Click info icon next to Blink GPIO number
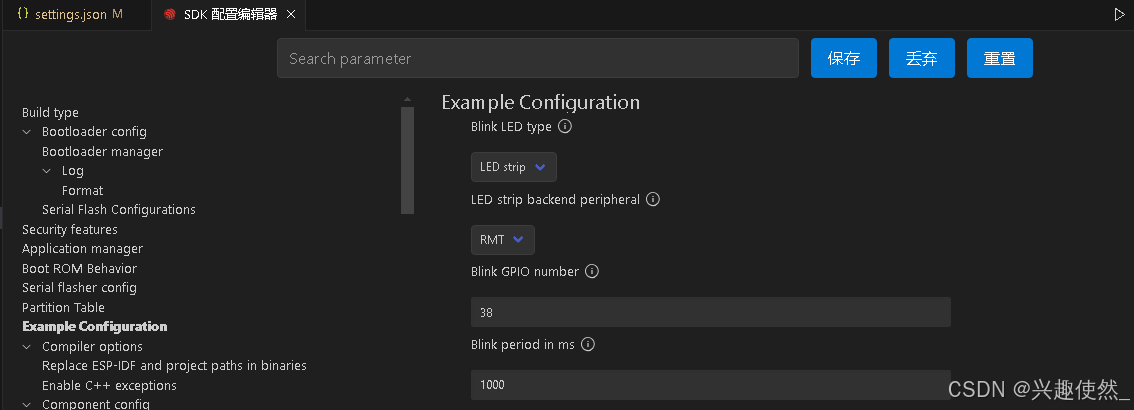 591,271
